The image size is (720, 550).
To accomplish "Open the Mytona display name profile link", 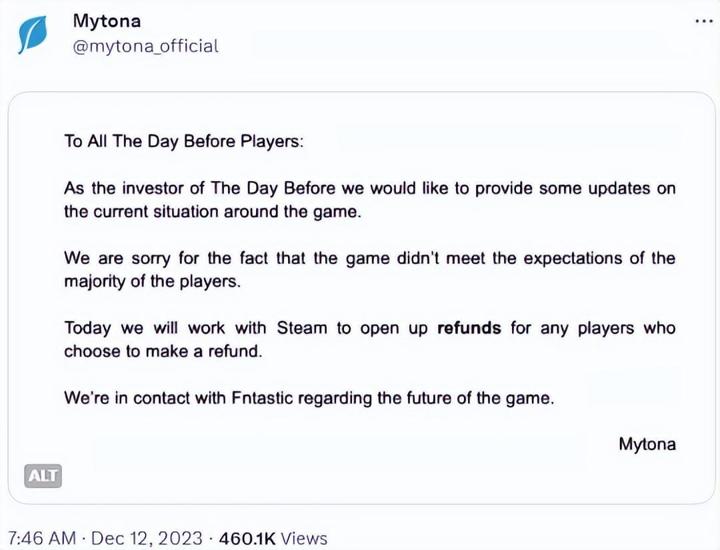I will pyautogui.click(x=107, y=21).
